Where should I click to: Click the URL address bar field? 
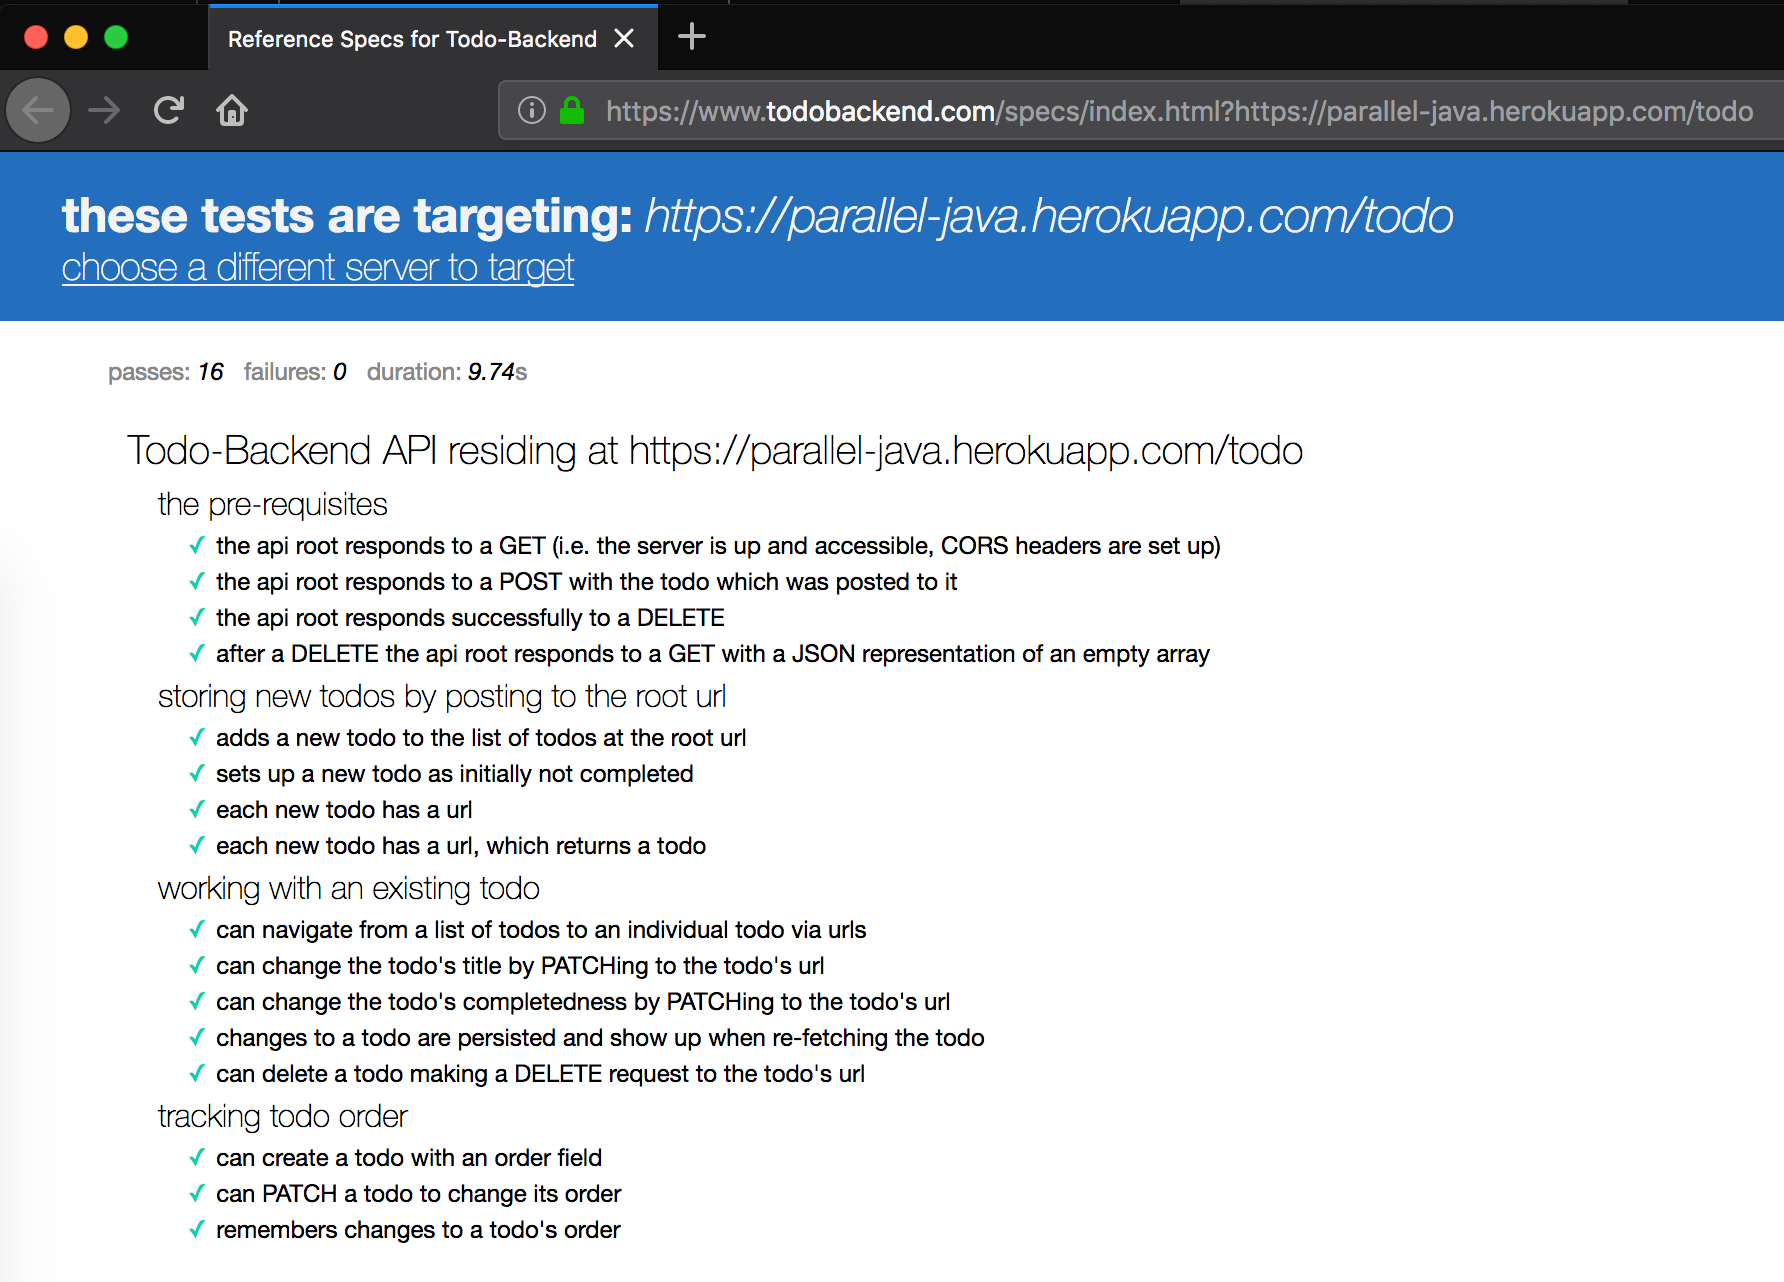coord(1178,111)
